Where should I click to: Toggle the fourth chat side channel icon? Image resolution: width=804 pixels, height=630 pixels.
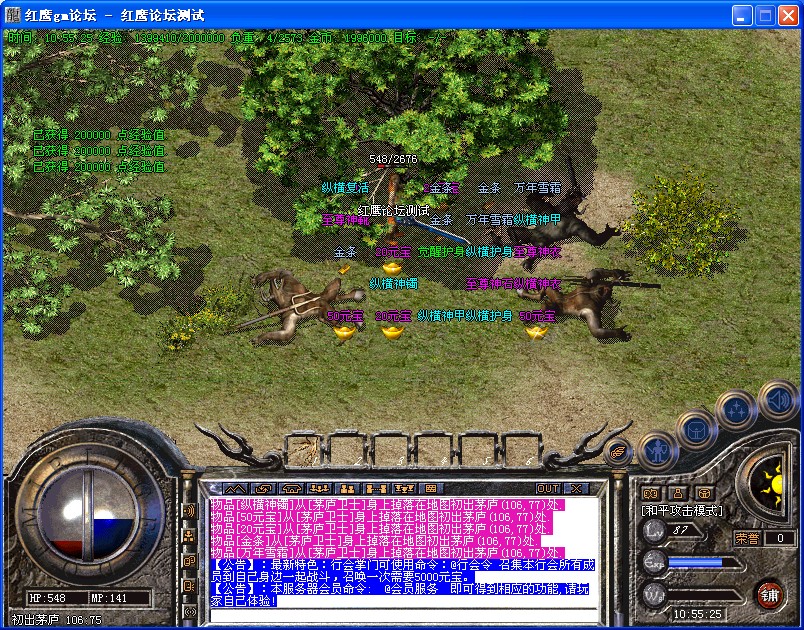(x=189, y=586)
